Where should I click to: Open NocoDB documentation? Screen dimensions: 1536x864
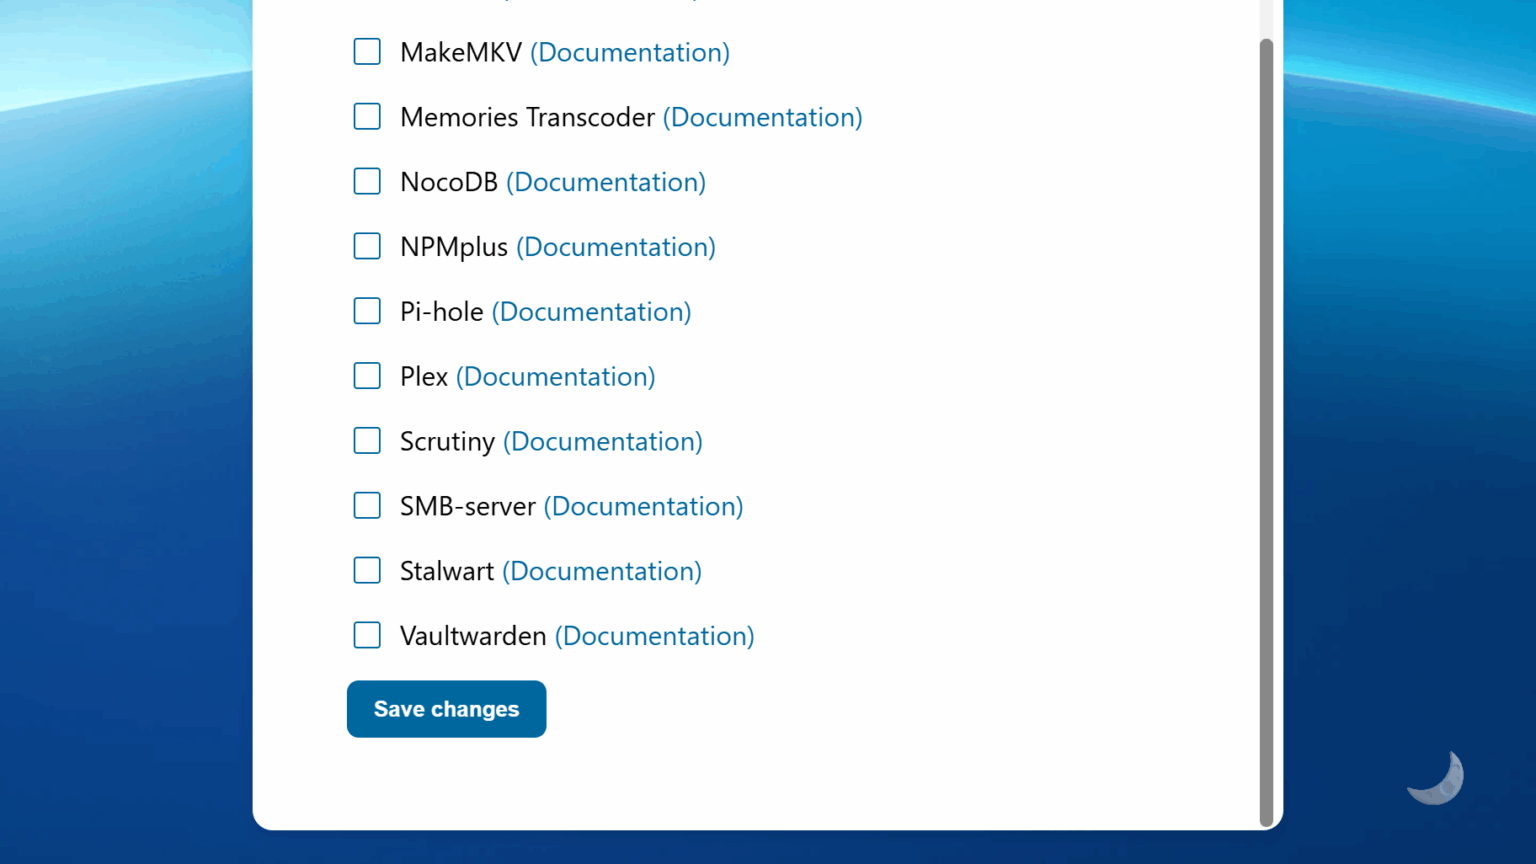(606, 182)
